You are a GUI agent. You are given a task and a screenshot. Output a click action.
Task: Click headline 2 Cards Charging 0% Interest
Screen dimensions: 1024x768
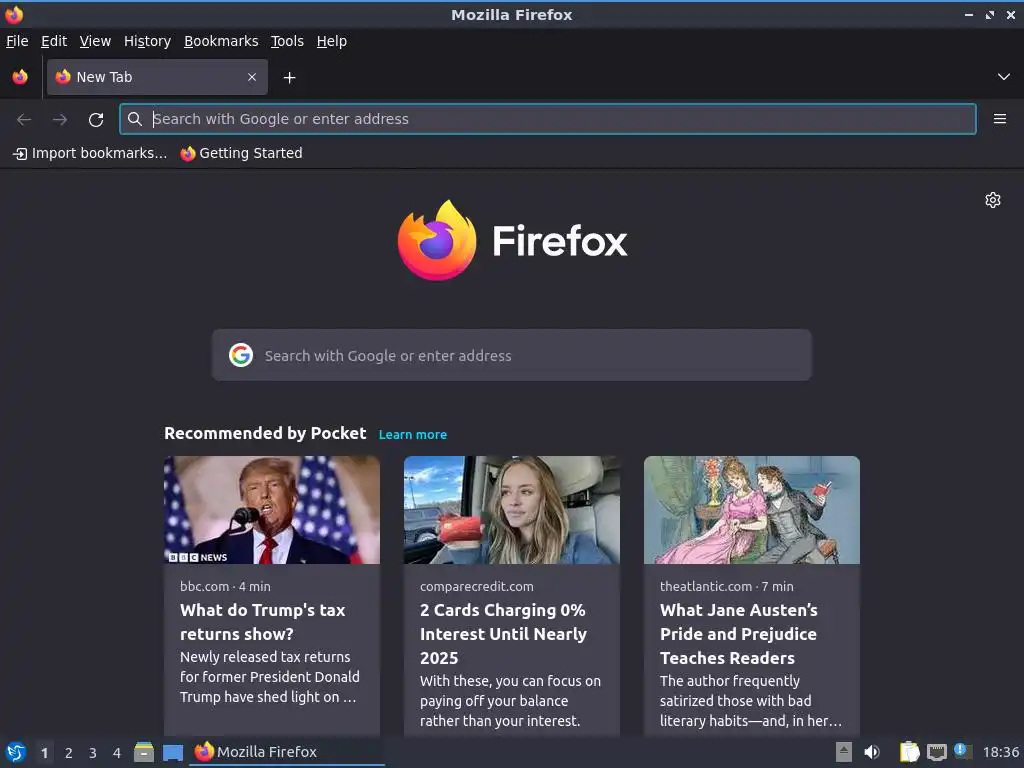point(504,634)
